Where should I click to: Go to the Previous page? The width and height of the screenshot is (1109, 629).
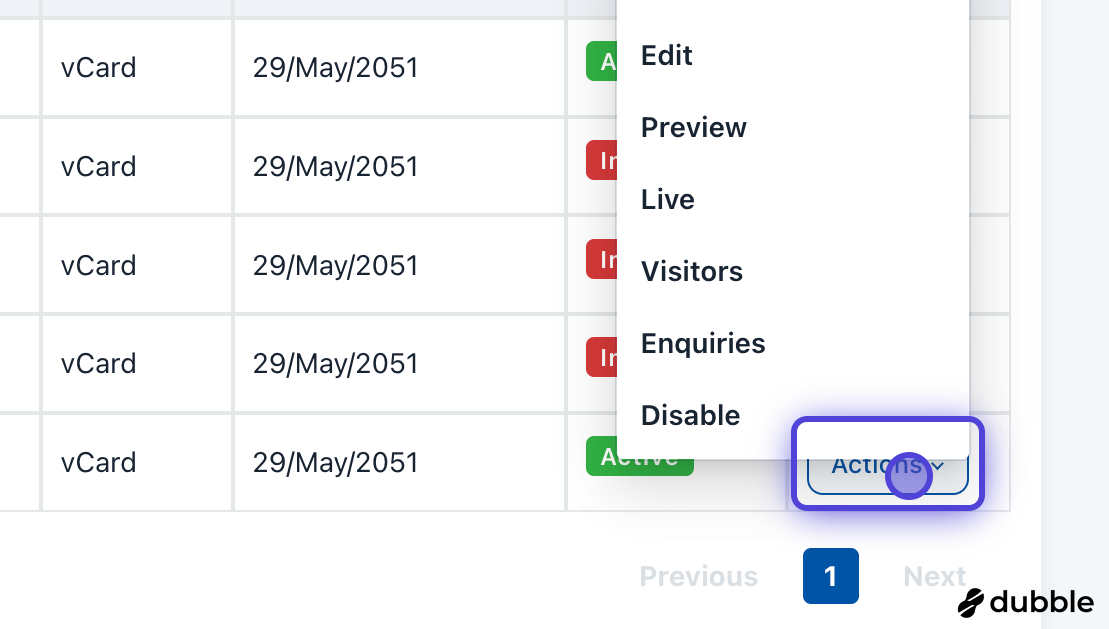(699, 577)
